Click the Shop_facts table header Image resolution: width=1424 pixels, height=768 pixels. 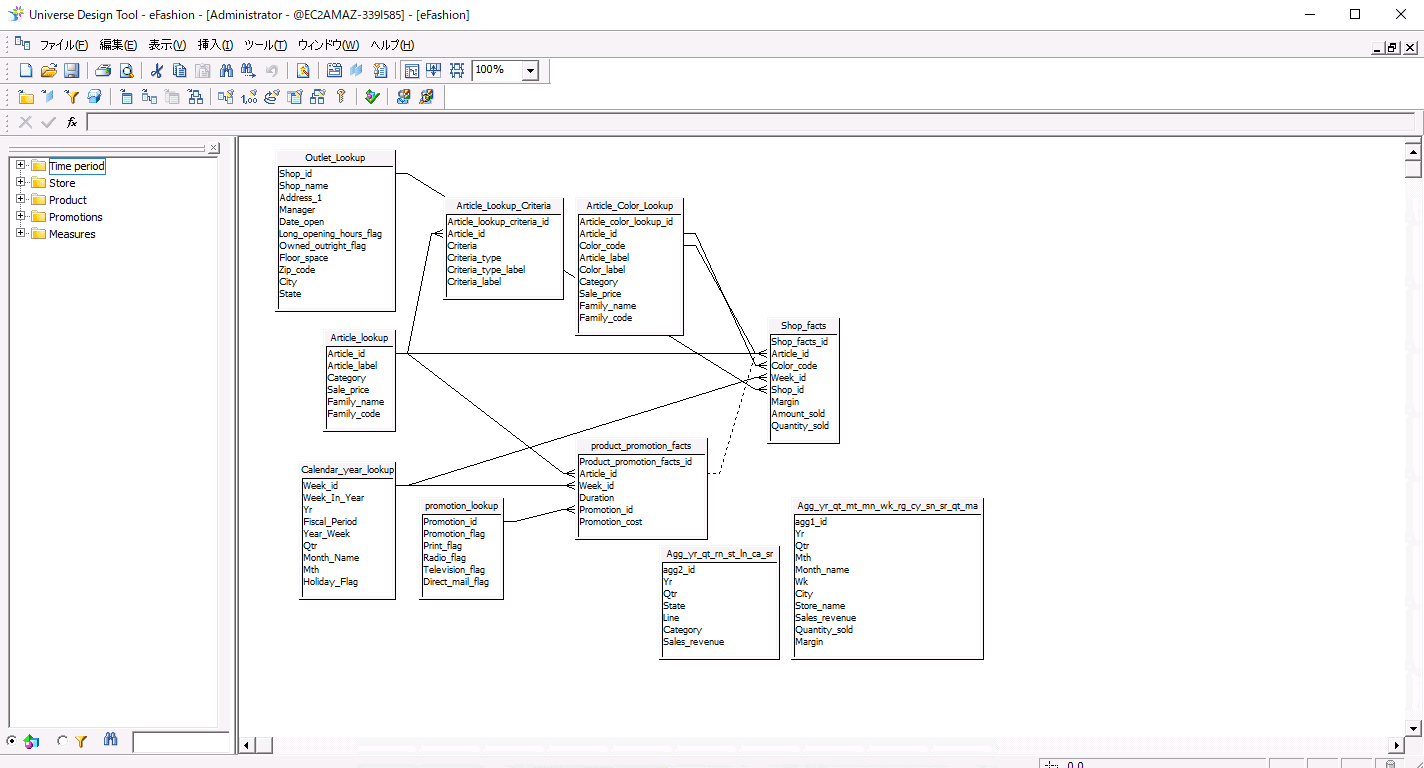(803, 326)
